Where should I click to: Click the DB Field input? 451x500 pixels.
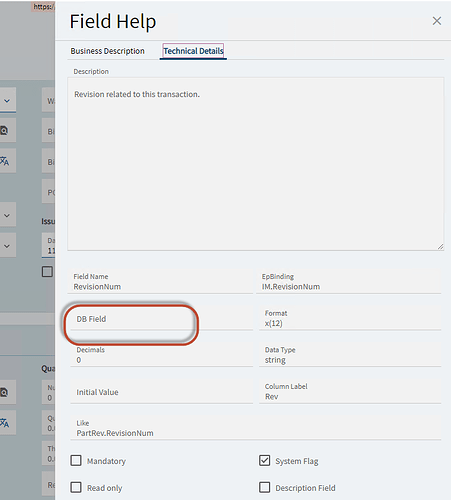pyautogui.click(x=161, y=319)
